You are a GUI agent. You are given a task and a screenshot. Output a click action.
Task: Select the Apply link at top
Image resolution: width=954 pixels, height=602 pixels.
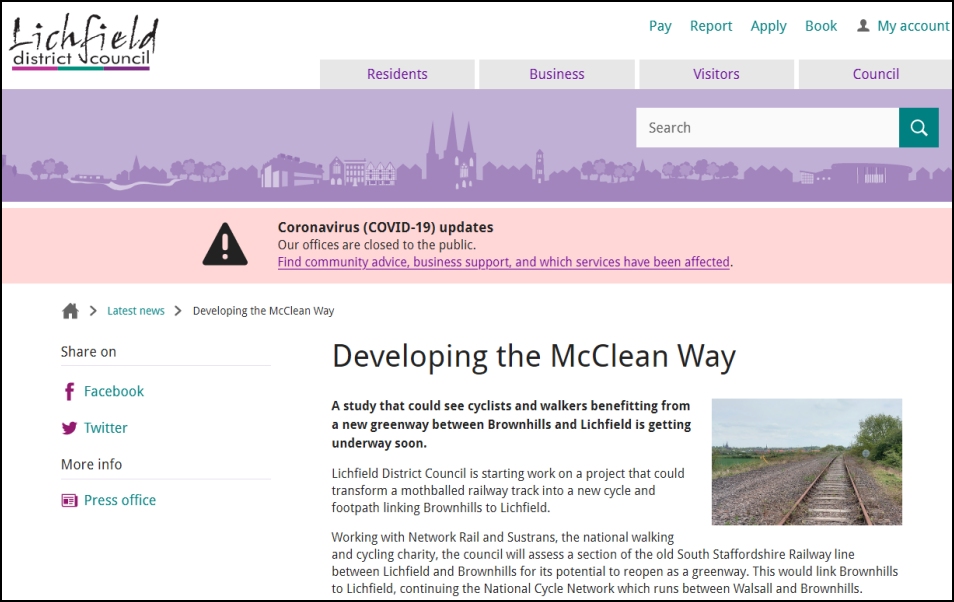pyautogui.click(x=768, y=26)
